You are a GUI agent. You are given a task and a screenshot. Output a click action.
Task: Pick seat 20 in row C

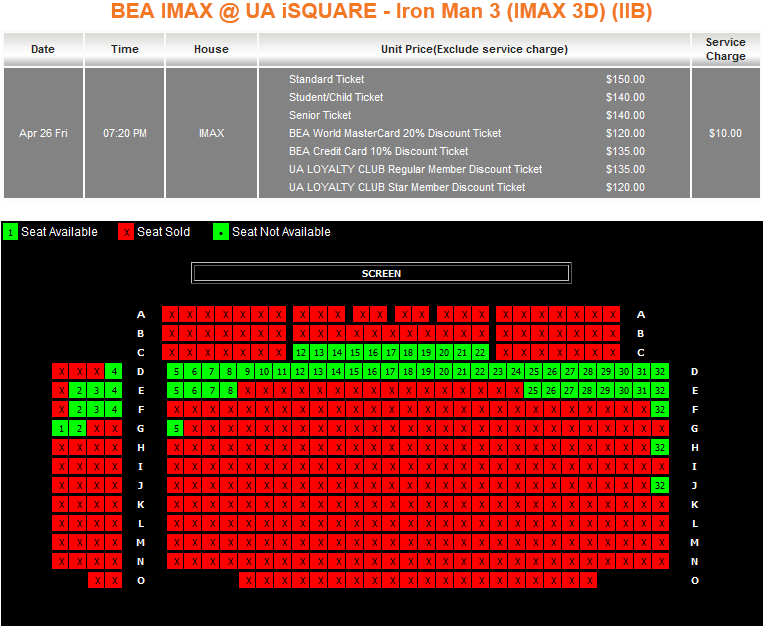click(x=444, y=352)
